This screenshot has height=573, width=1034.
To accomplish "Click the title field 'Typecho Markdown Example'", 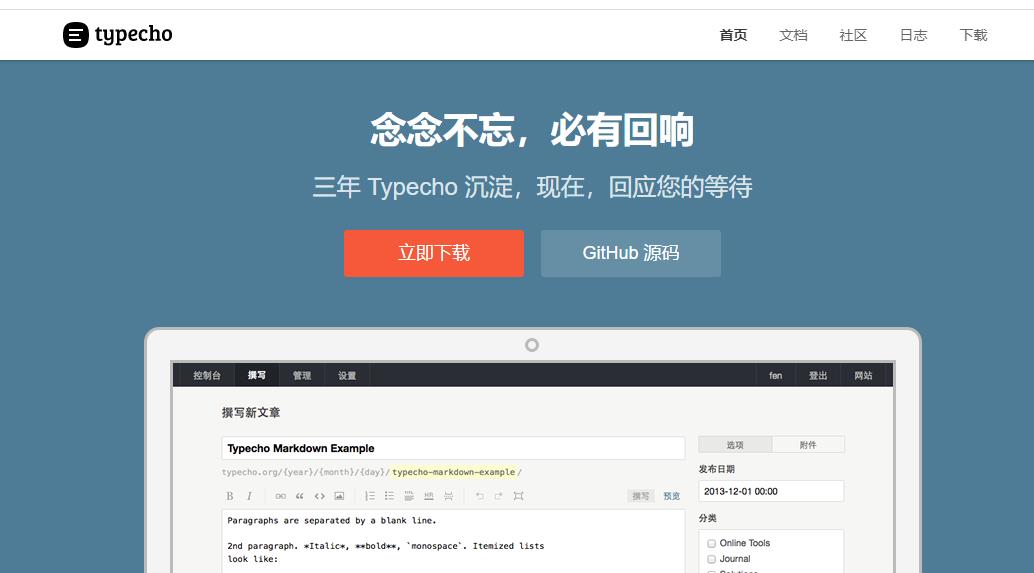I will [x=453, y=448].
